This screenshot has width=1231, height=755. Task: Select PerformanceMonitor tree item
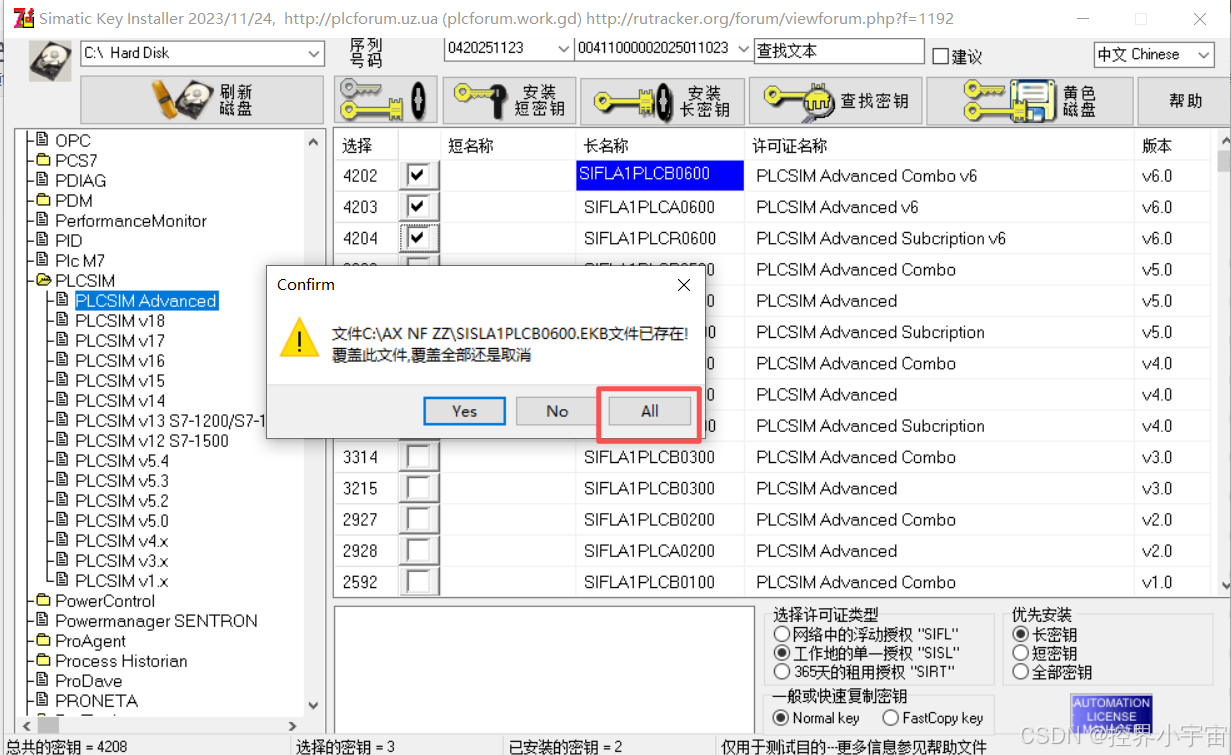pyautogui.click(x=131, y=221)
